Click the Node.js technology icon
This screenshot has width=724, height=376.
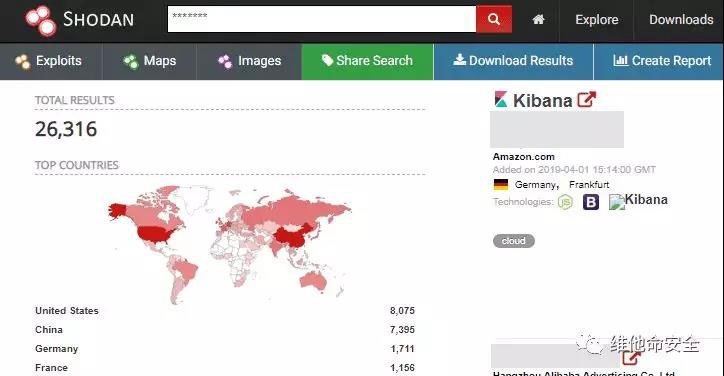tap(565, 202)
